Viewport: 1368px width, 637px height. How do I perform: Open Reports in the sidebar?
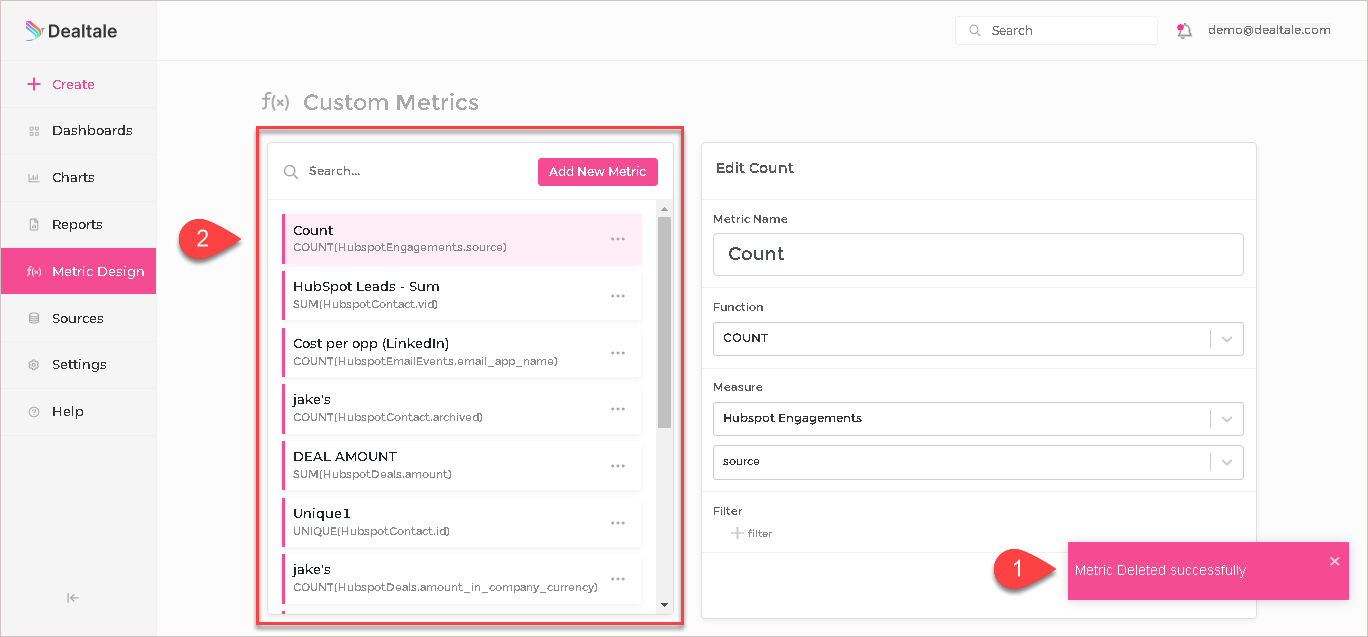click(x=78, y=224)
